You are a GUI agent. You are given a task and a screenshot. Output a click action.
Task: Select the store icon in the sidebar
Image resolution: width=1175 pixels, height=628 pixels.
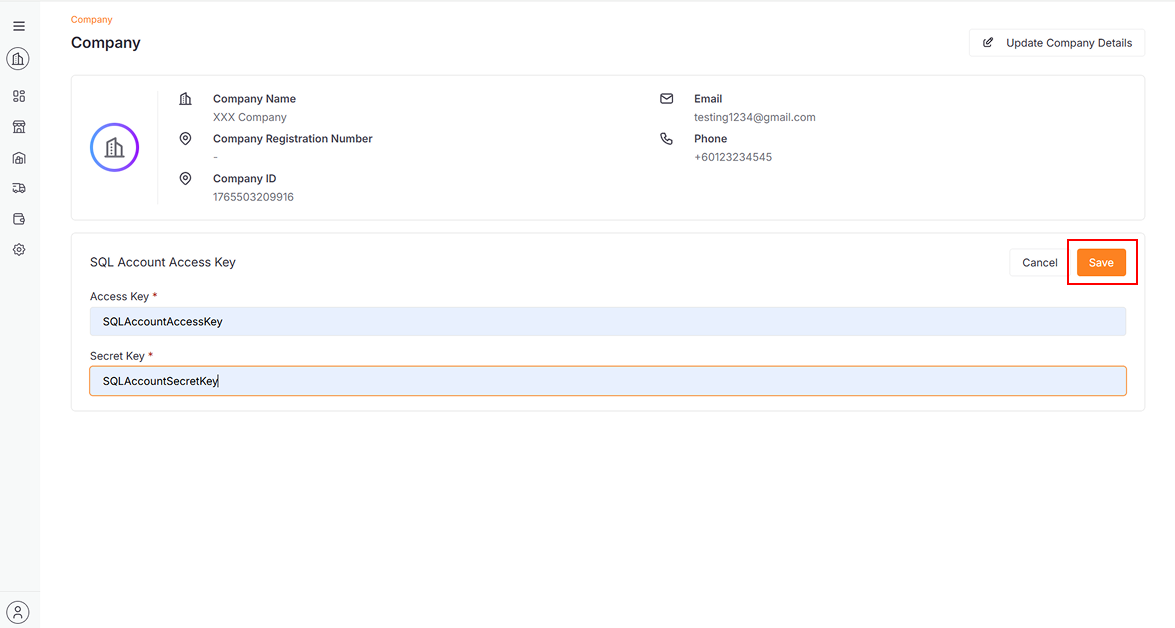coord(19,127)
